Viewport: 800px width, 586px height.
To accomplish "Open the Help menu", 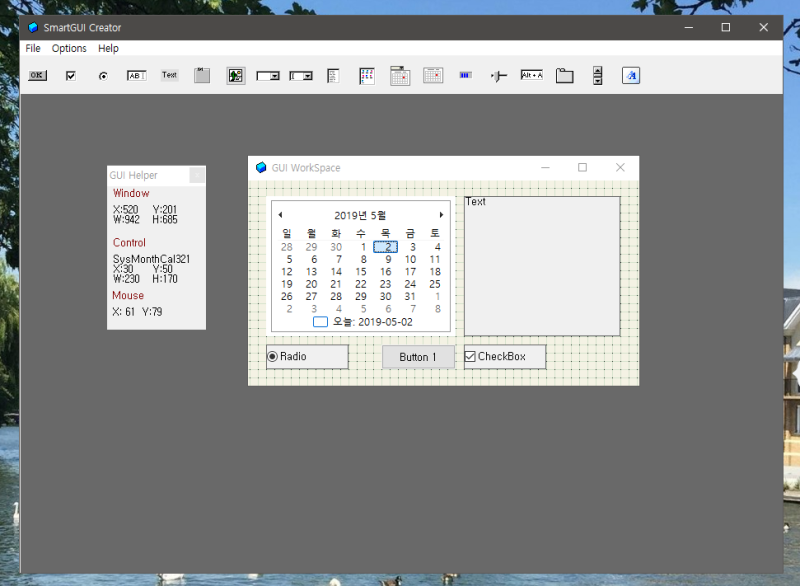I will [108, 48].
